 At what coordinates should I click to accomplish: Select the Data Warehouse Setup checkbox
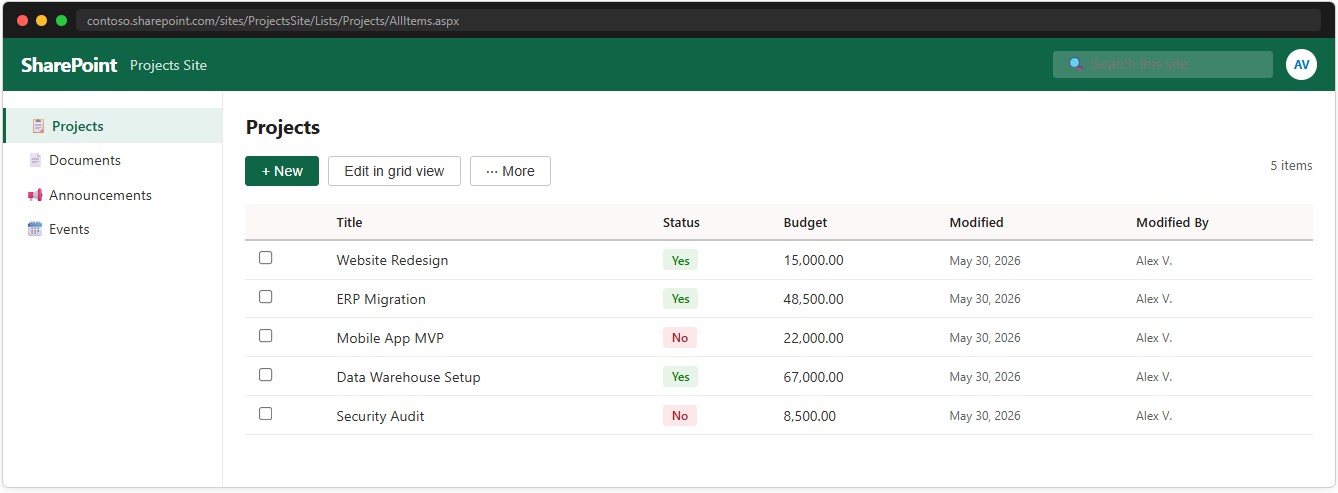tap(265, 374)
